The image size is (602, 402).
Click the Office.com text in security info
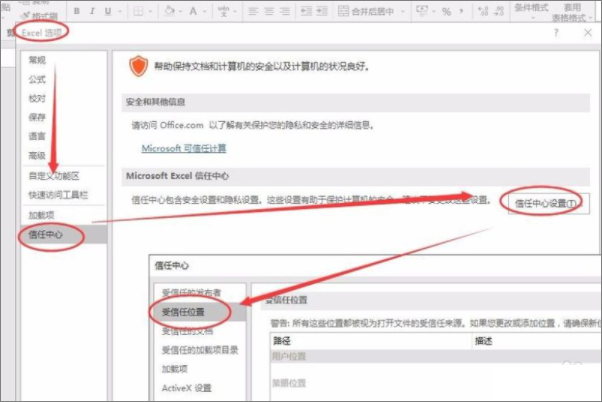point(182,125)
